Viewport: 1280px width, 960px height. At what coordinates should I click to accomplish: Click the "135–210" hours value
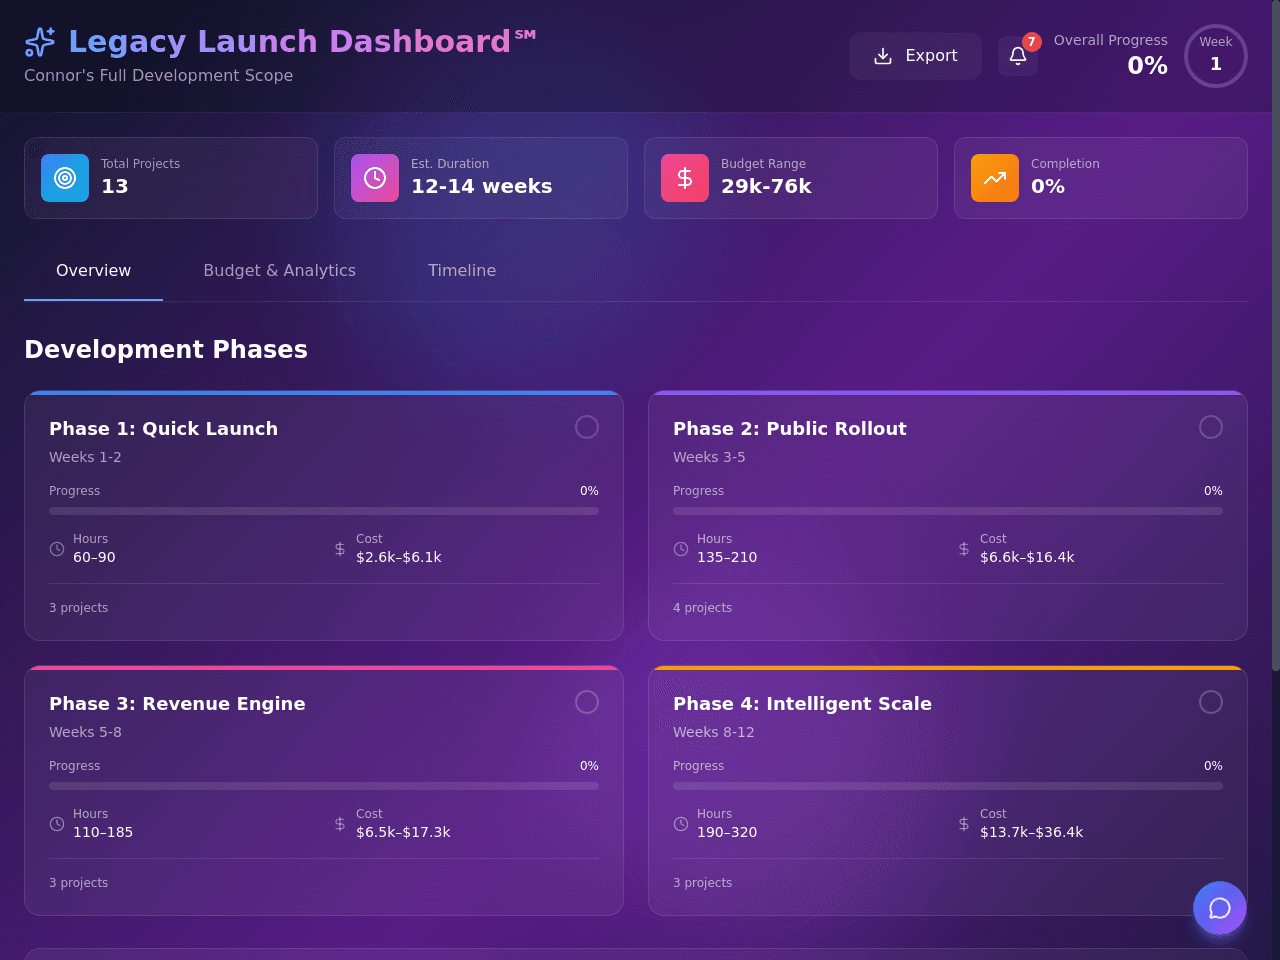coord(727,557)
